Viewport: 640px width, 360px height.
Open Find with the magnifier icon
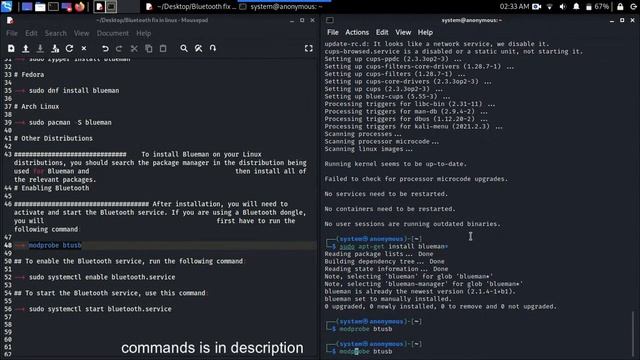coord(184,49)
